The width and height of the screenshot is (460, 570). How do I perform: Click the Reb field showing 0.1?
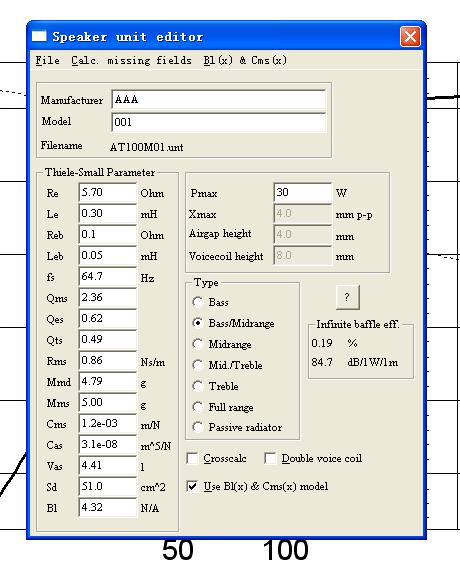click(108, 234)
